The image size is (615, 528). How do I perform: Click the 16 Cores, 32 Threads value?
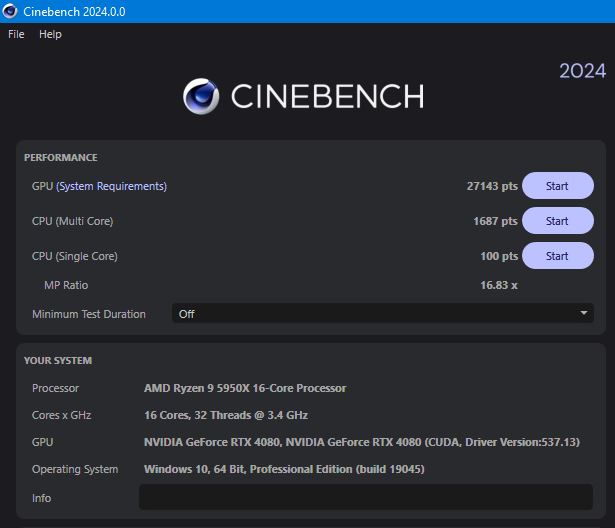pyautogui.click(x=226, y=415)
